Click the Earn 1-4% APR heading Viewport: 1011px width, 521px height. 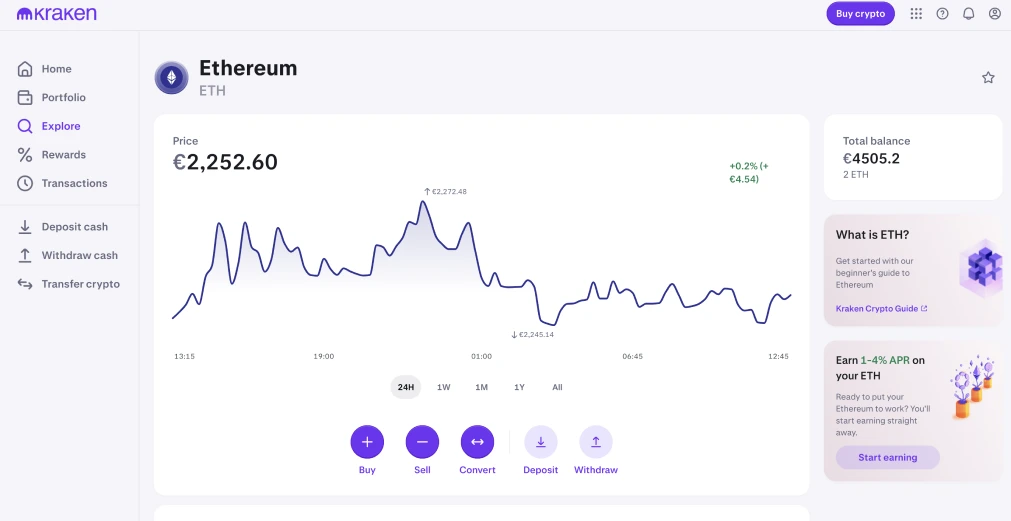pos(880,368)
